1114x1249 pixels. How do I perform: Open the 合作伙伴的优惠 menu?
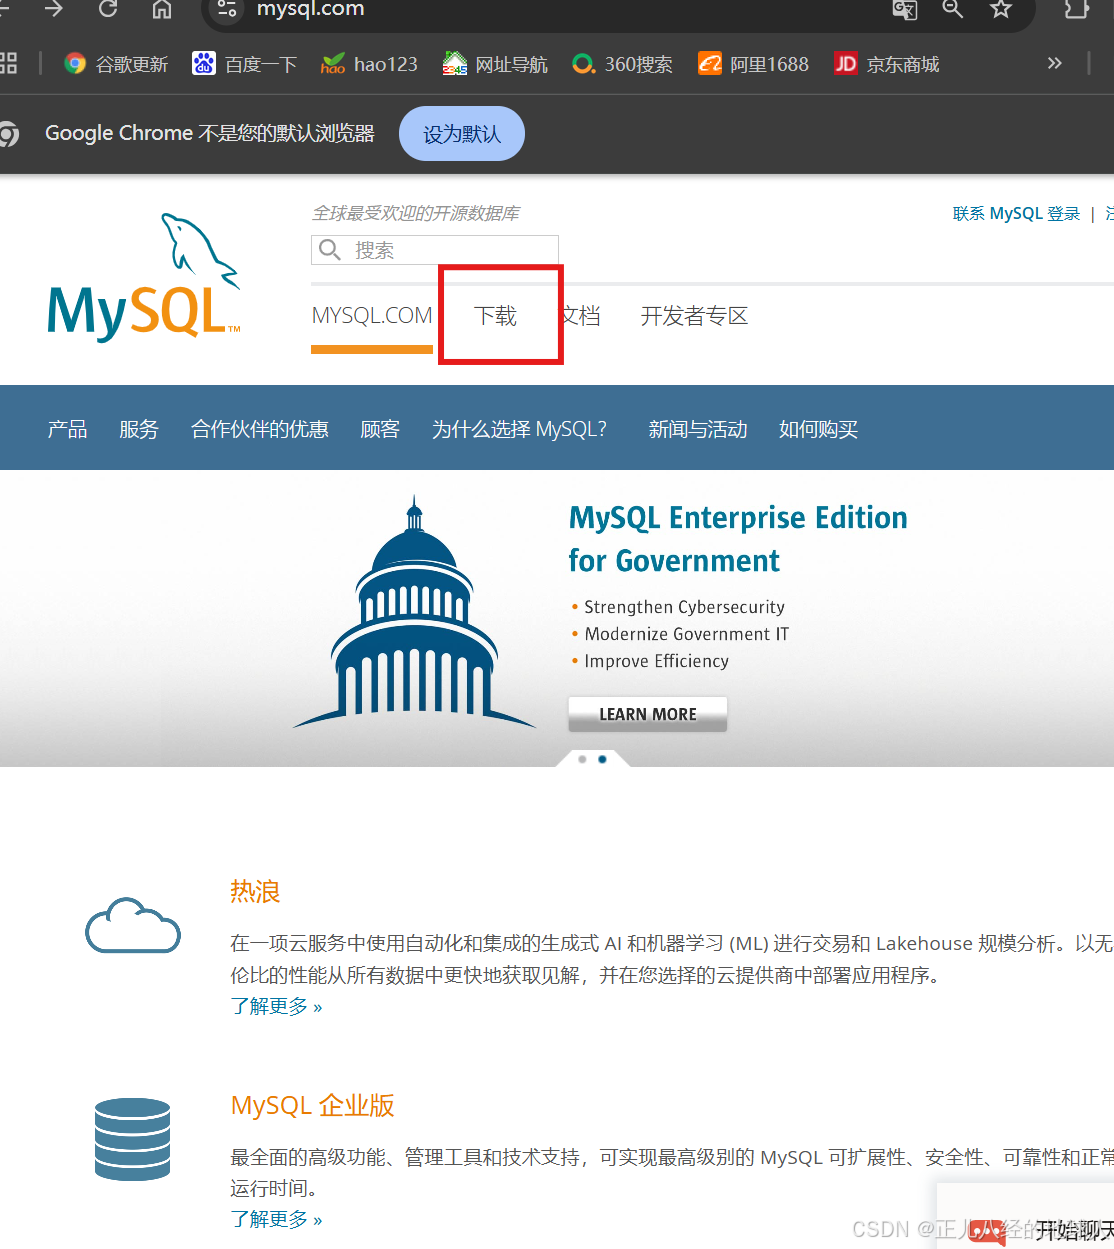coord(260,429)
